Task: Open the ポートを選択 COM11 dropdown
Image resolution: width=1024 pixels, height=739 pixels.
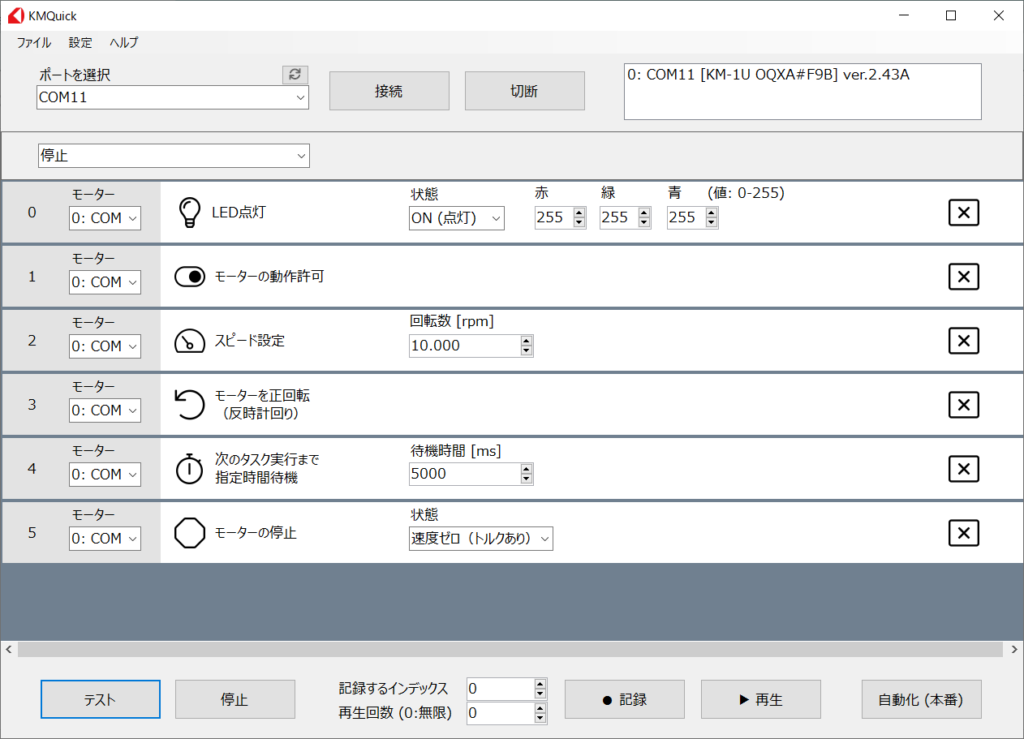Action: [x=172, y=97]
